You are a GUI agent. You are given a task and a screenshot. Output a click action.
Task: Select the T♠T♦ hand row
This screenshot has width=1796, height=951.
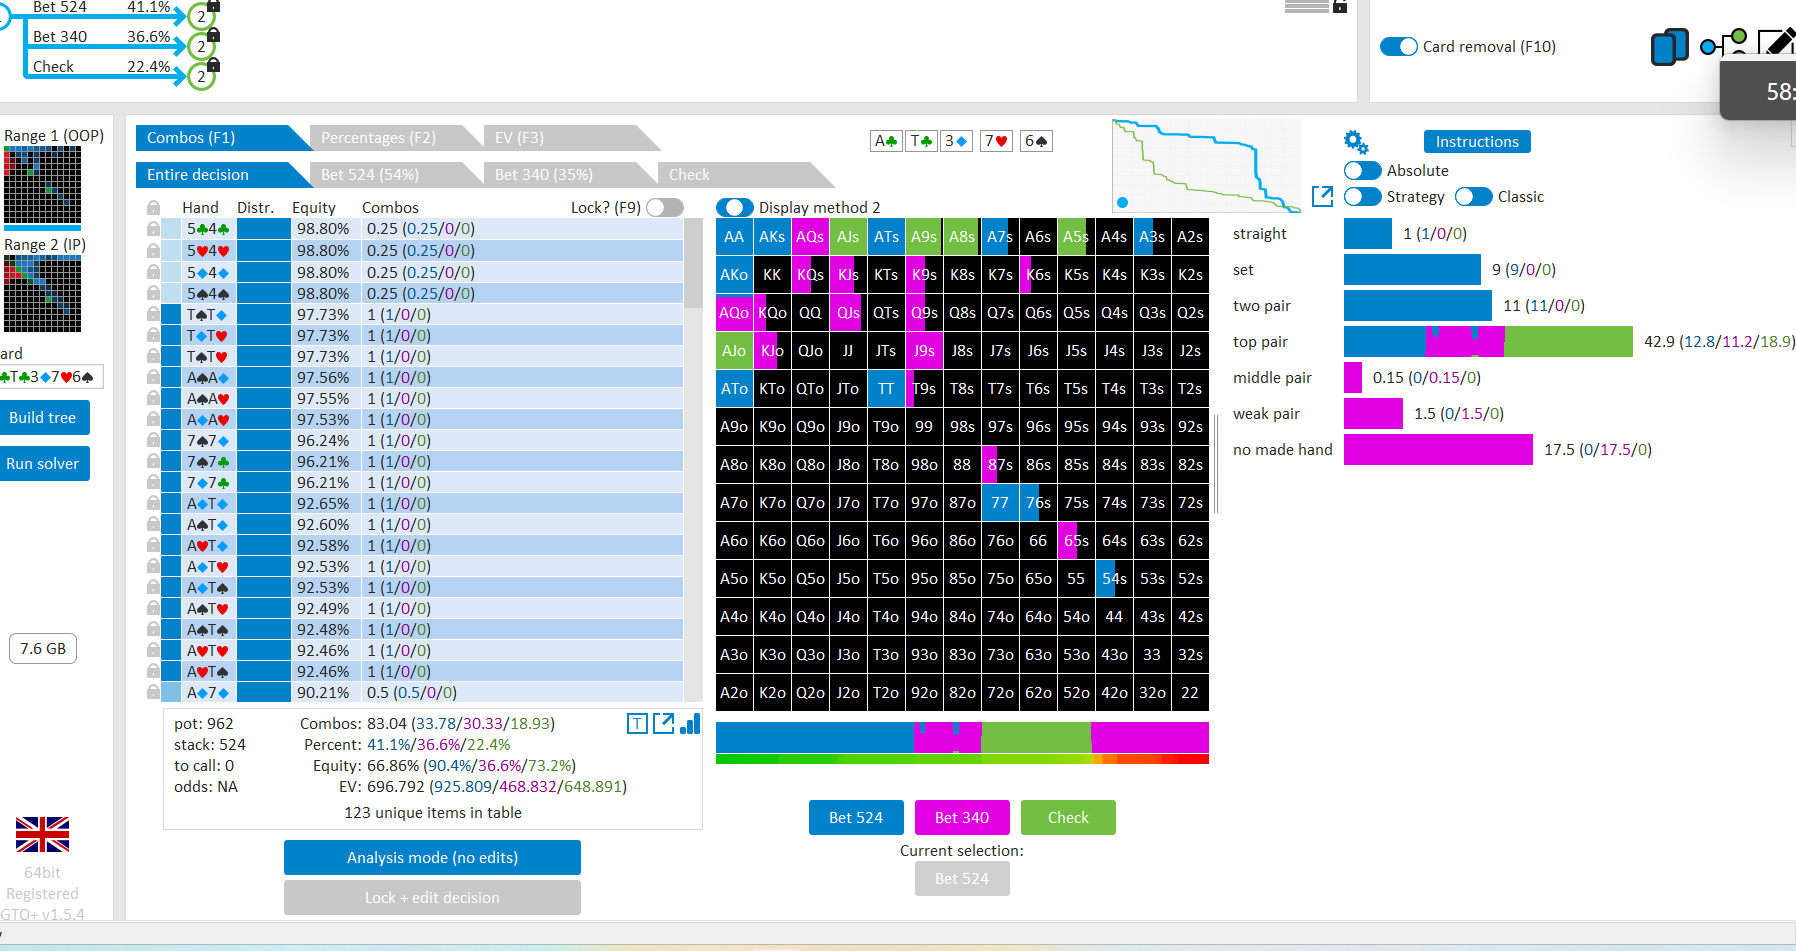pos(422,314)
